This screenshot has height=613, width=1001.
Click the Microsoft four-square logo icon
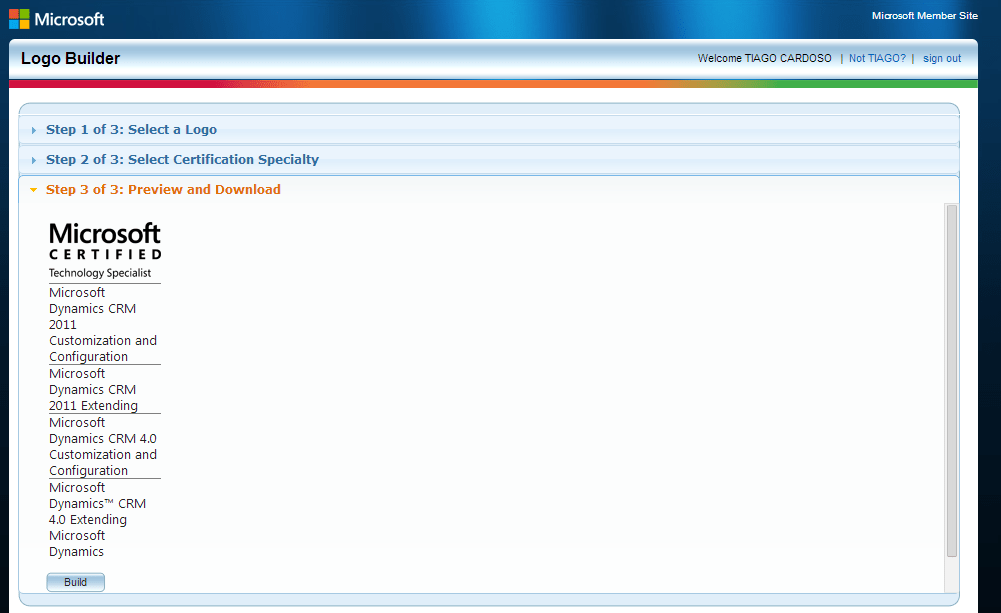point(17,17)
